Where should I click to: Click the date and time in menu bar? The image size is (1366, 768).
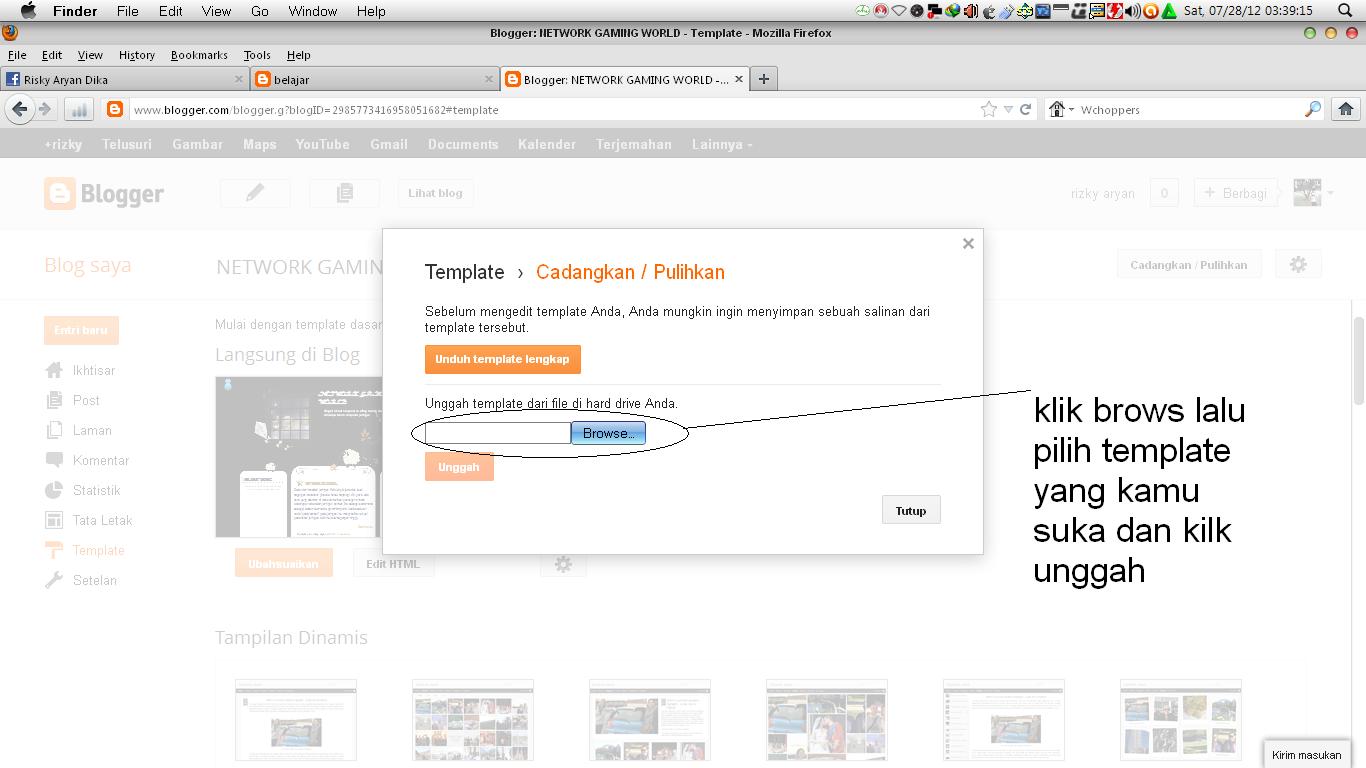pyautogui.click(x=1248, y=11)
